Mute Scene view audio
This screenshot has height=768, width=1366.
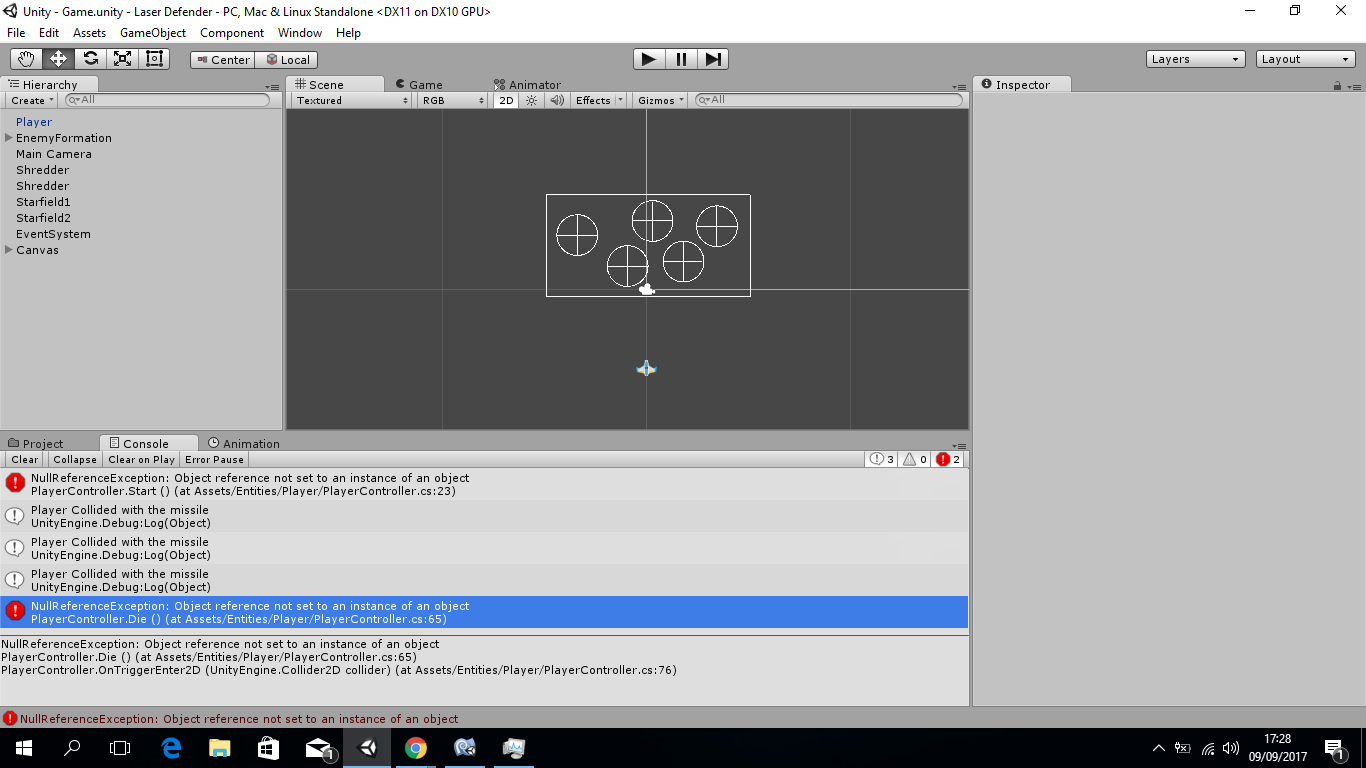click(x=556, y=100)
